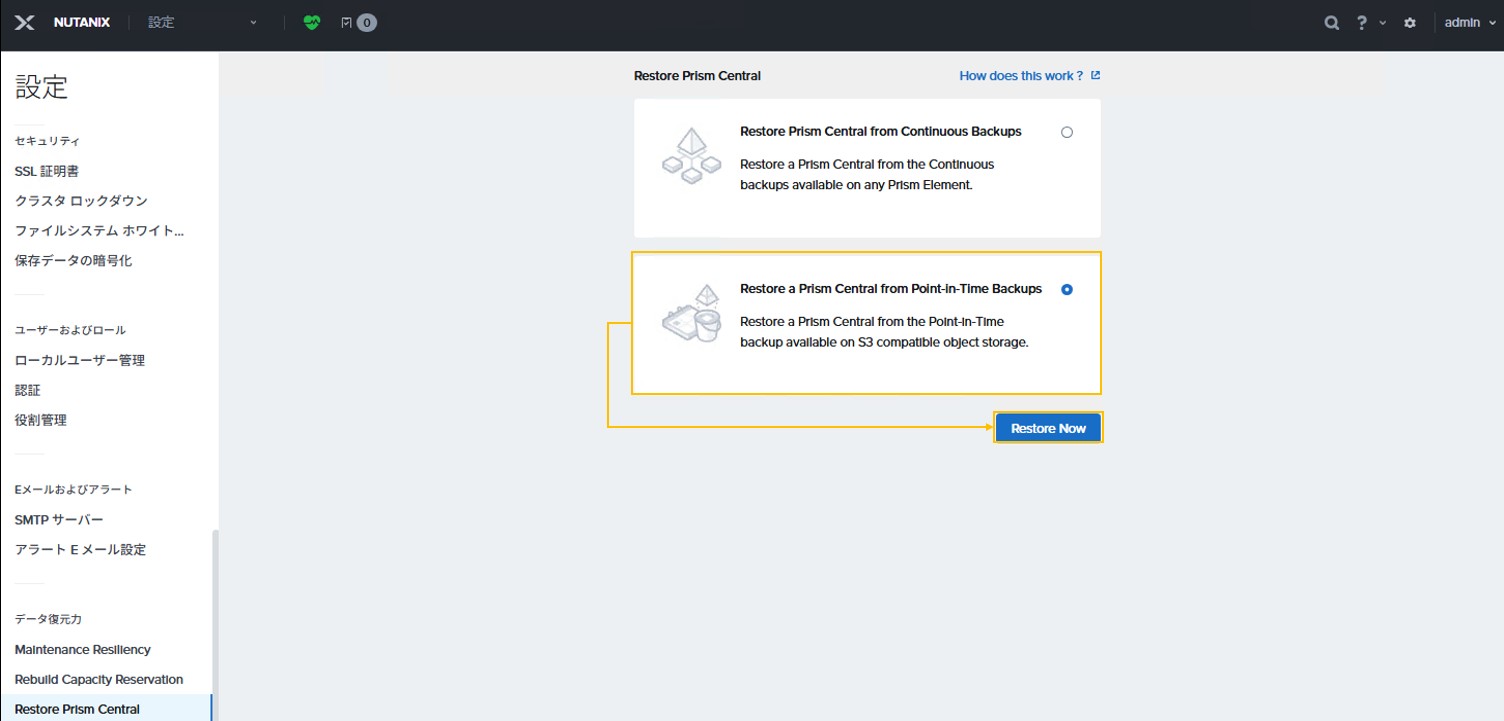Go to Rebuild Capacity Reservation
Screen dimensions: 1504x721
point(99,679)
